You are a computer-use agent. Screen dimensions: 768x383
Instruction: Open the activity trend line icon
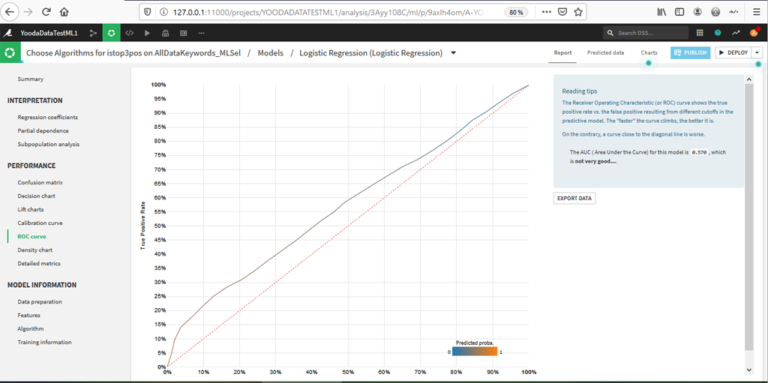[736, 33]
